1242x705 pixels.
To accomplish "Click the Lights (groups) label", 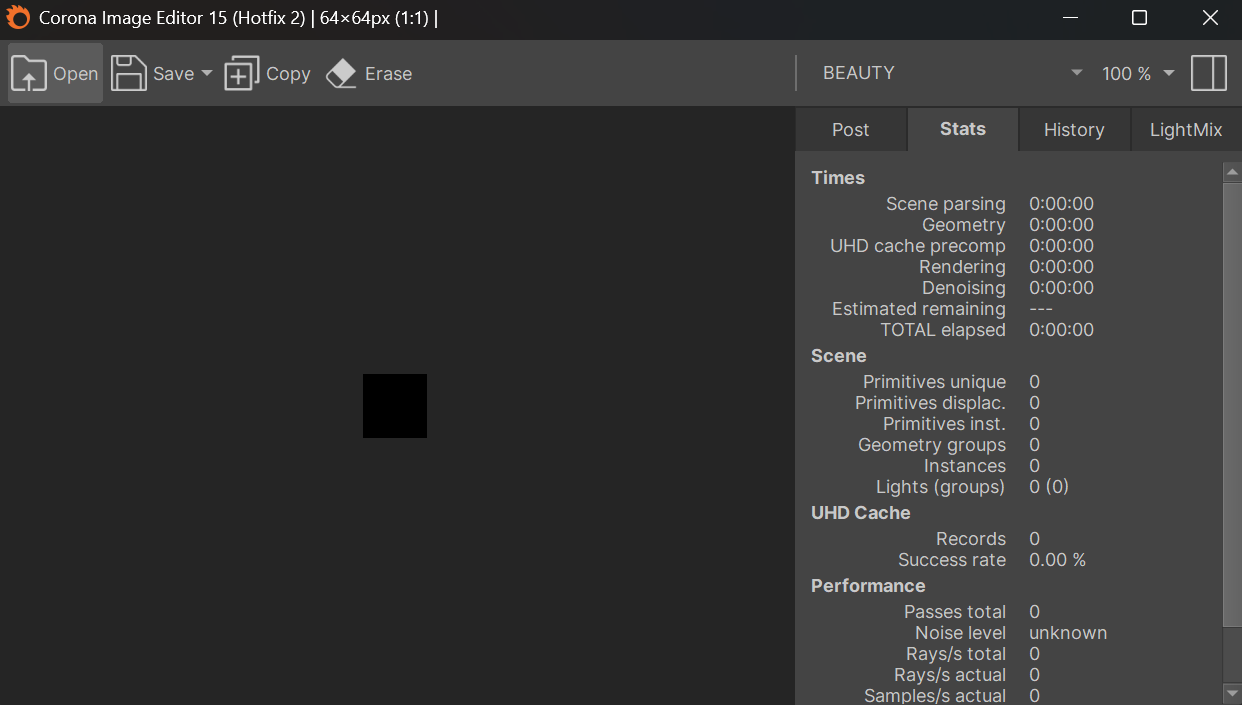I will (x=941, y=487).
